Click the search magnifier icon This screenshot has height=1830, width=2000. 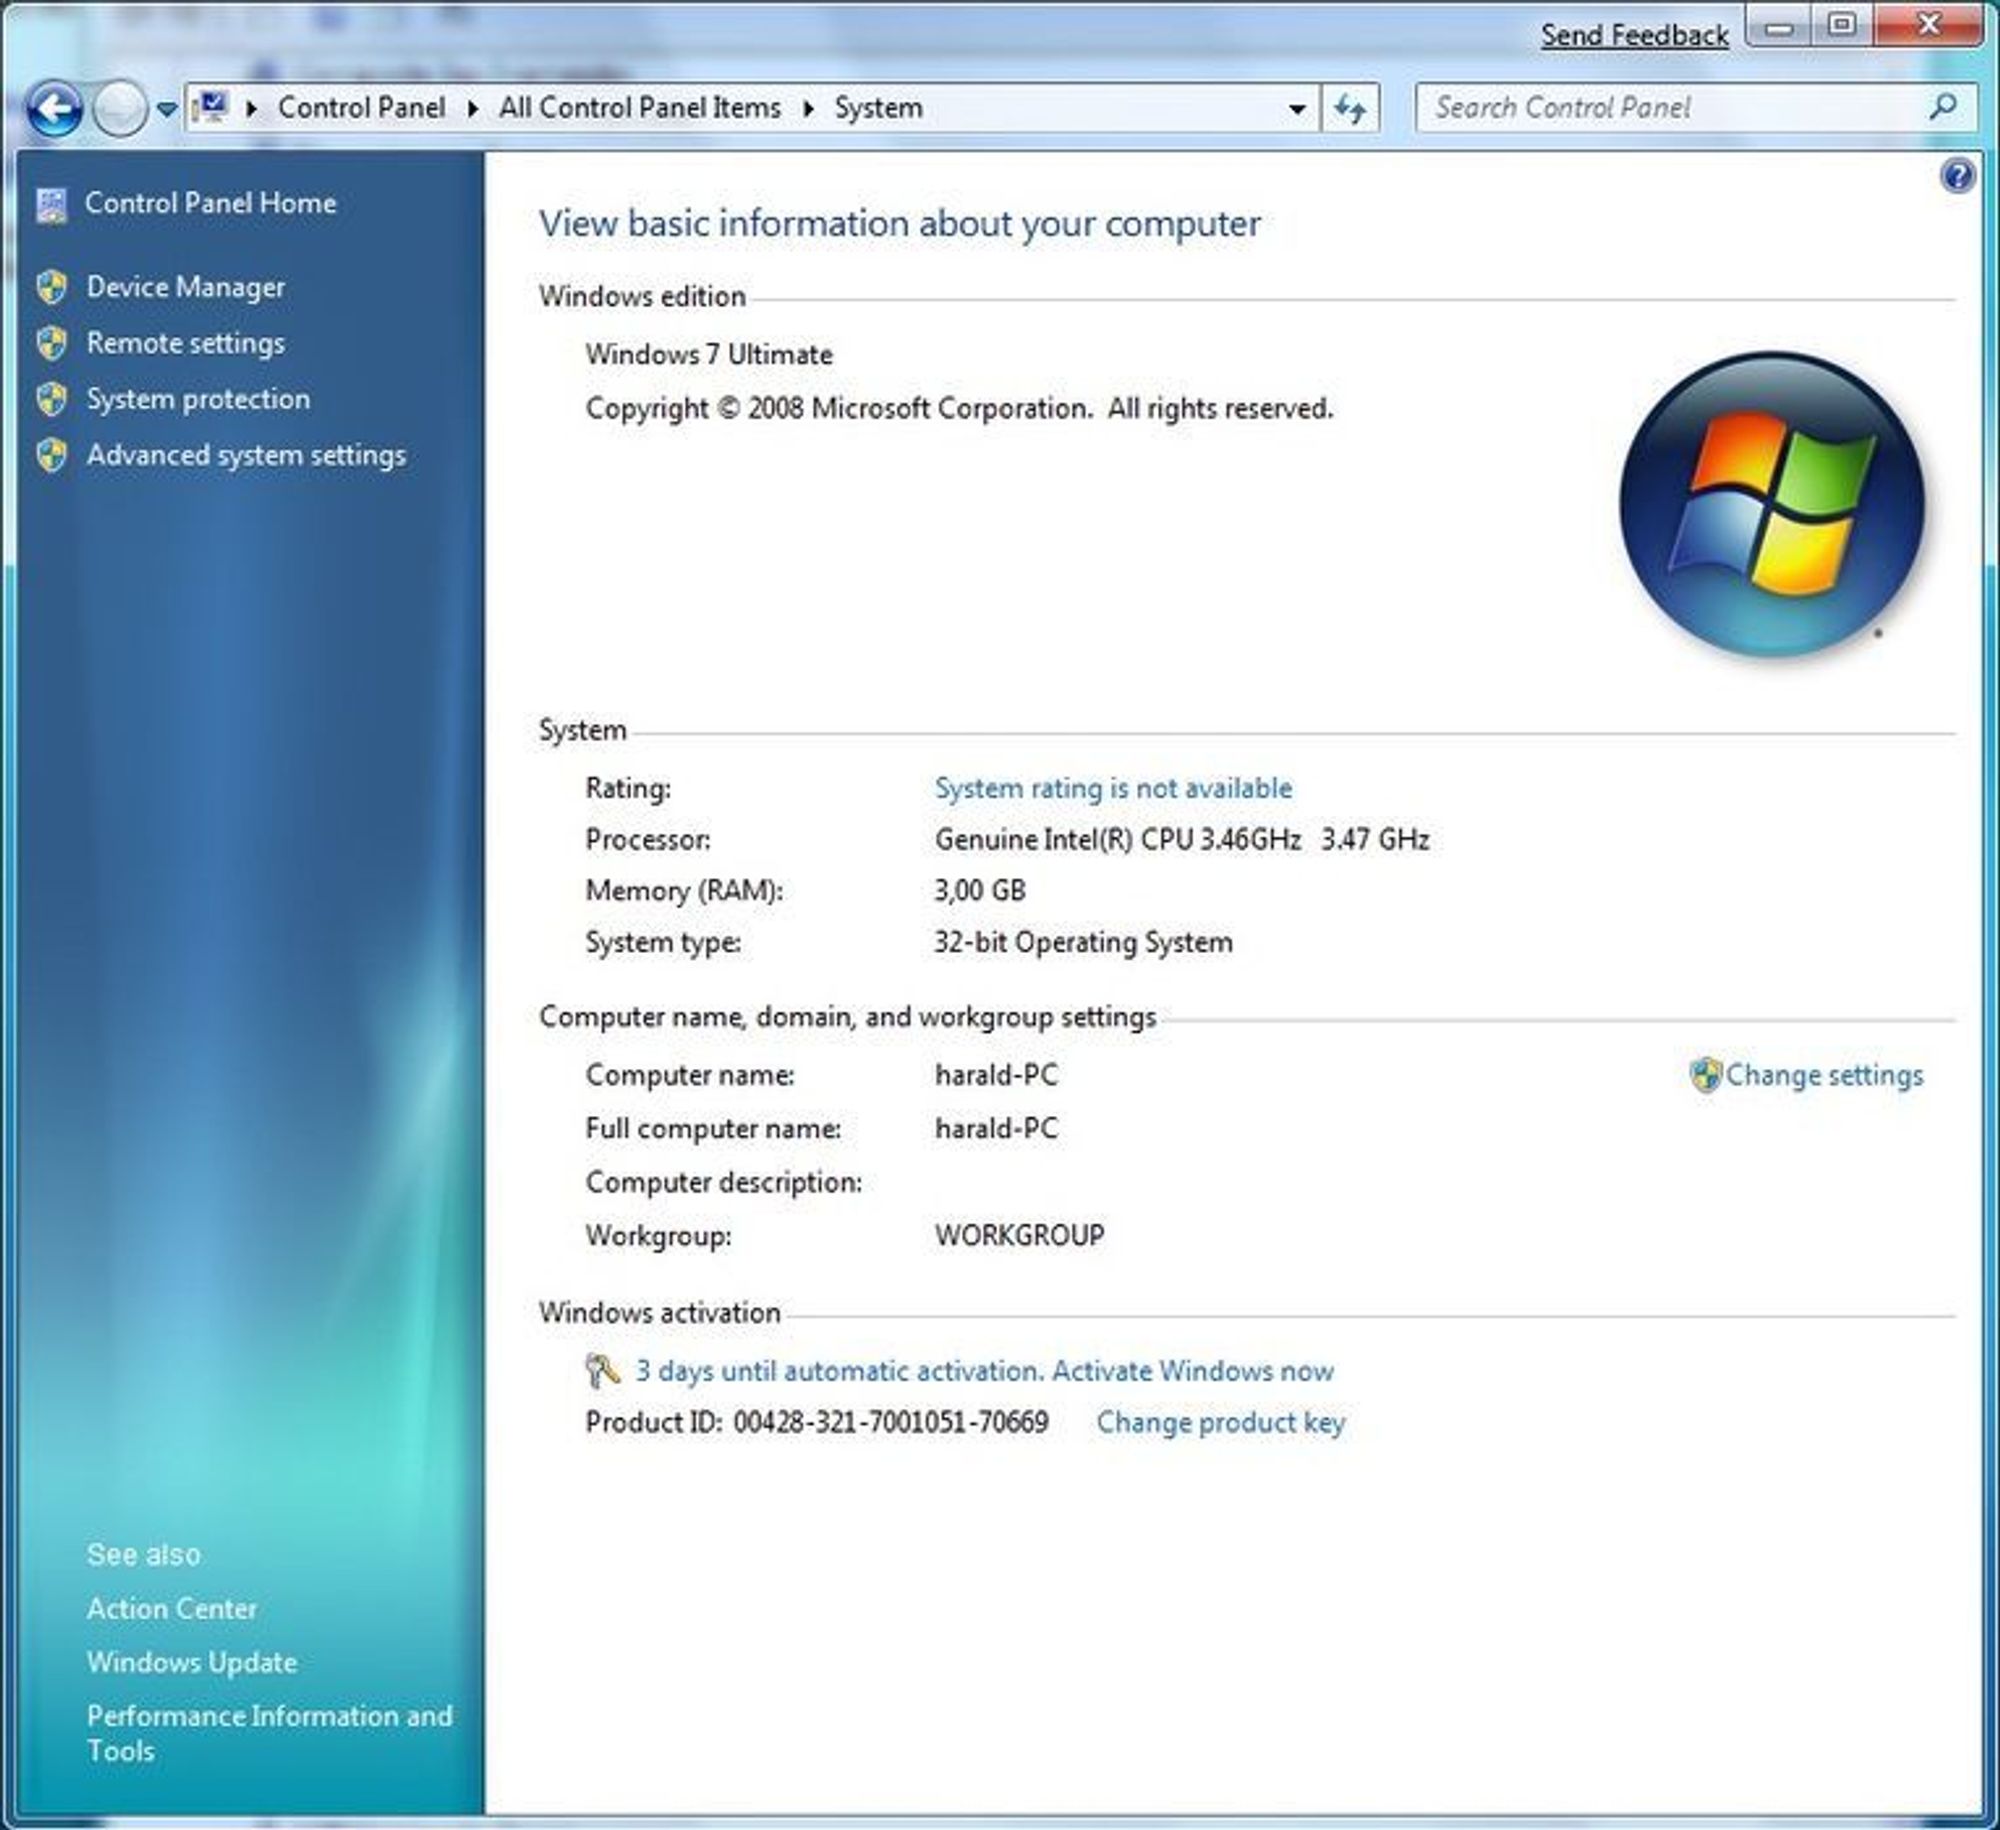tap(1943, 107)
